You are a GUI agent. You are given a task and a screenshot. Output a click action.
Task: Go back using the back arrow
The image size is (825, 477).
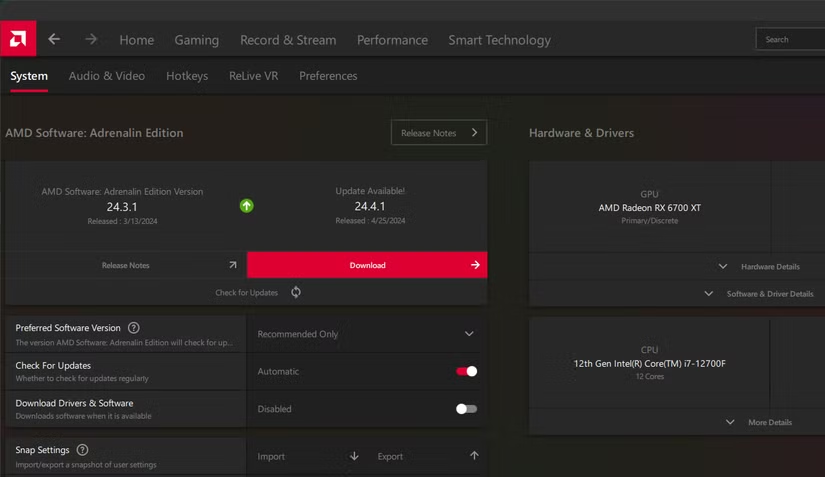click(54, 39)
